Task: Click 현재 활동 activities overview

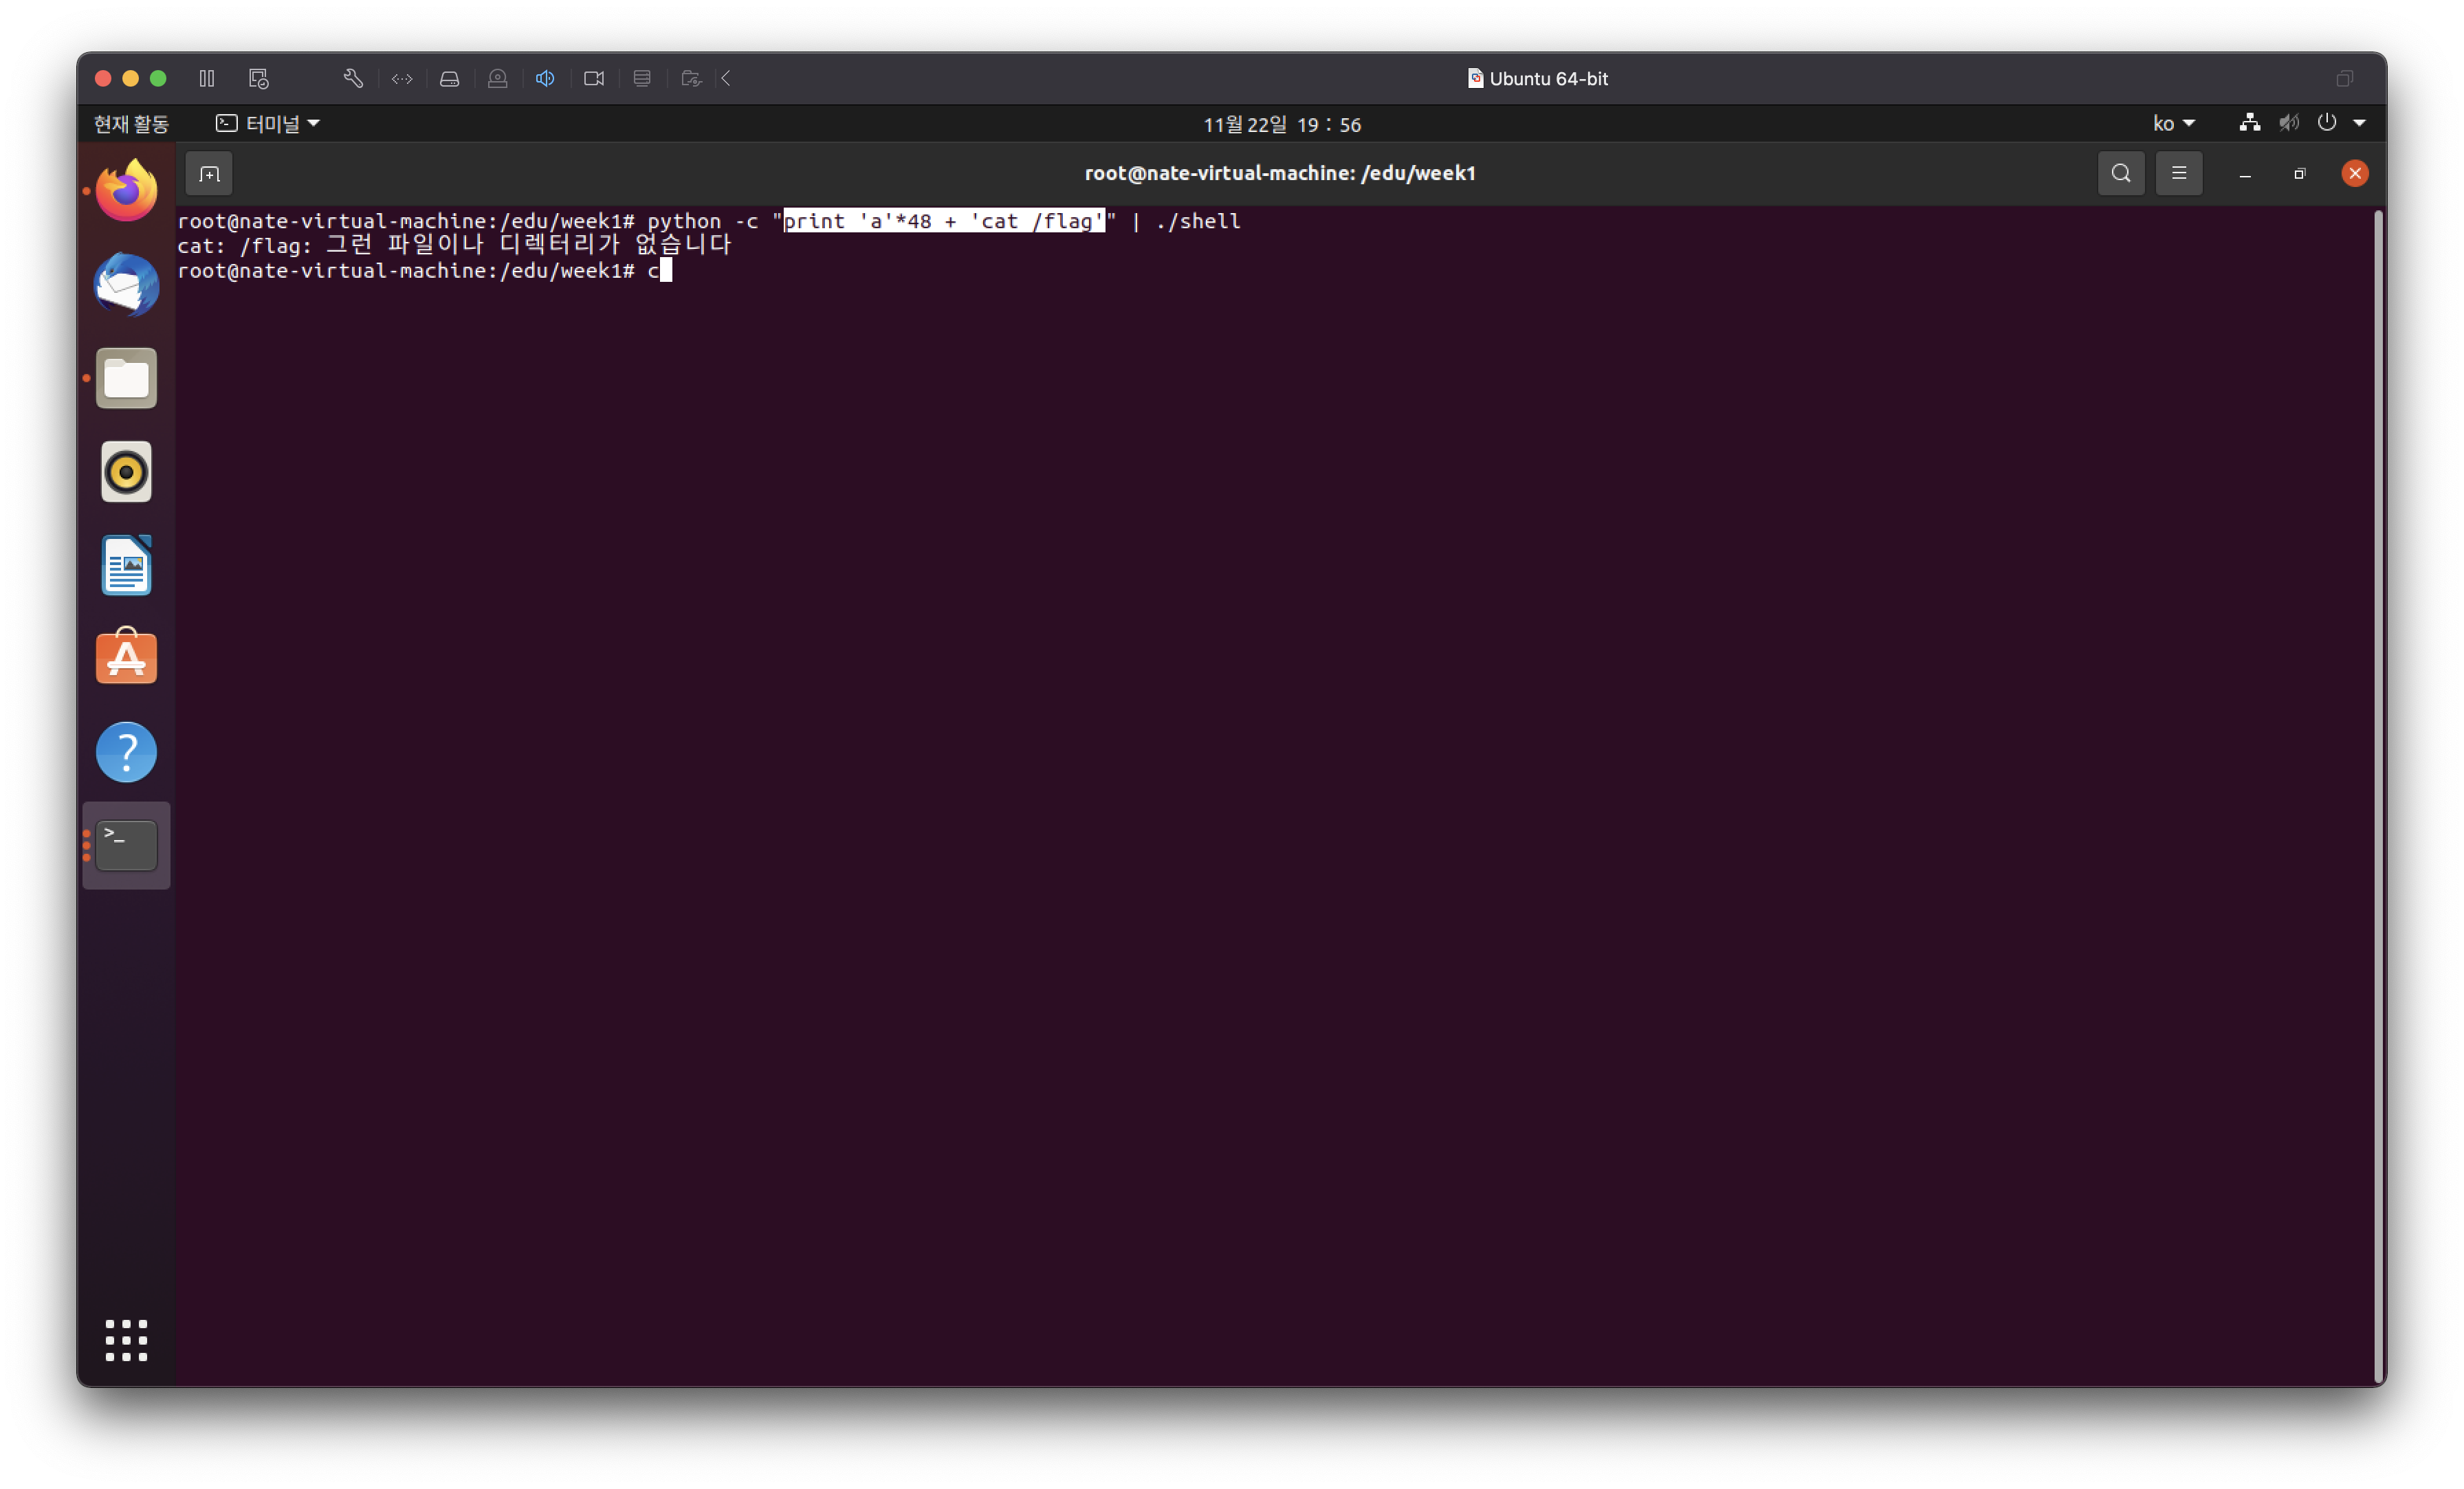Action: [x=131, y=123]
